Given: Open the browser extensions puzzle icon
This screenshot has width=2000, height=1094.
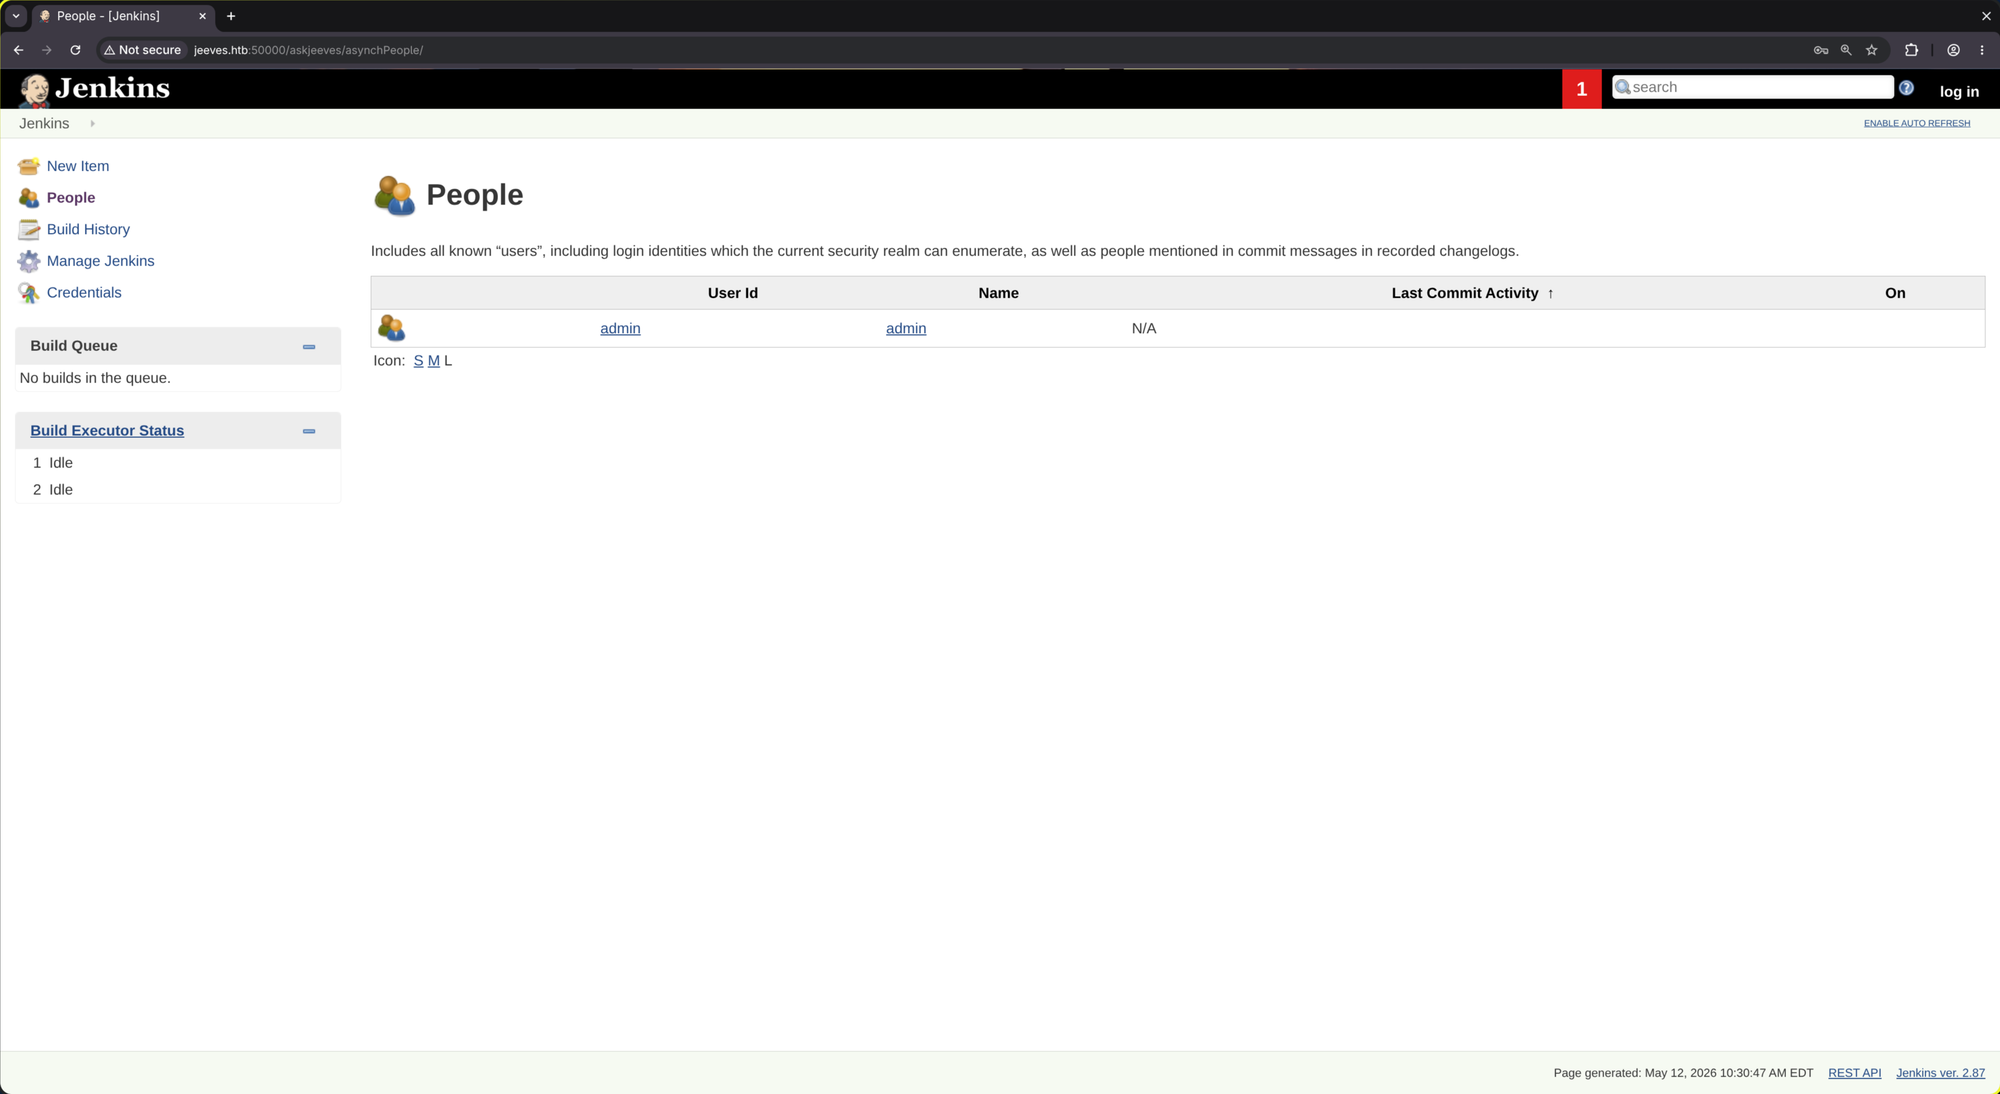Looking at the screenshot, I should pyautogui.click(x=1911, y=50).
